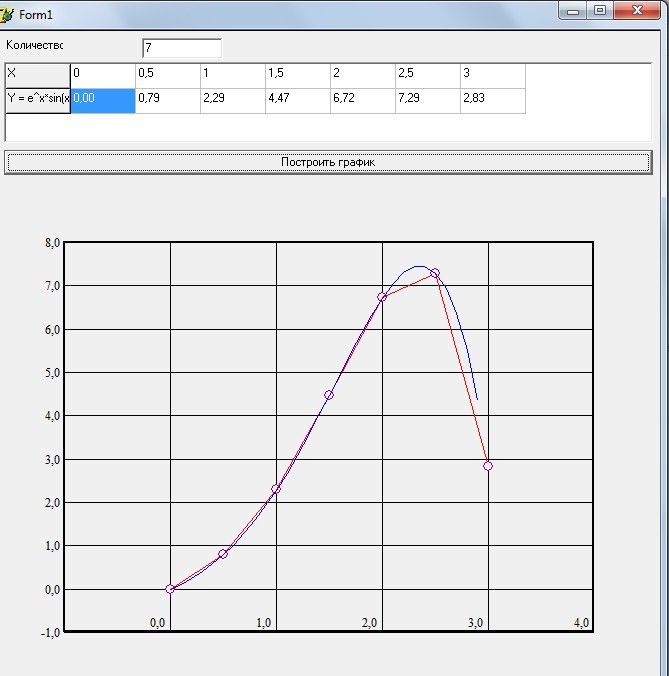This screenshot has width=669, height=676.
Task: Click the 'Количество' label
Action: 34,45
